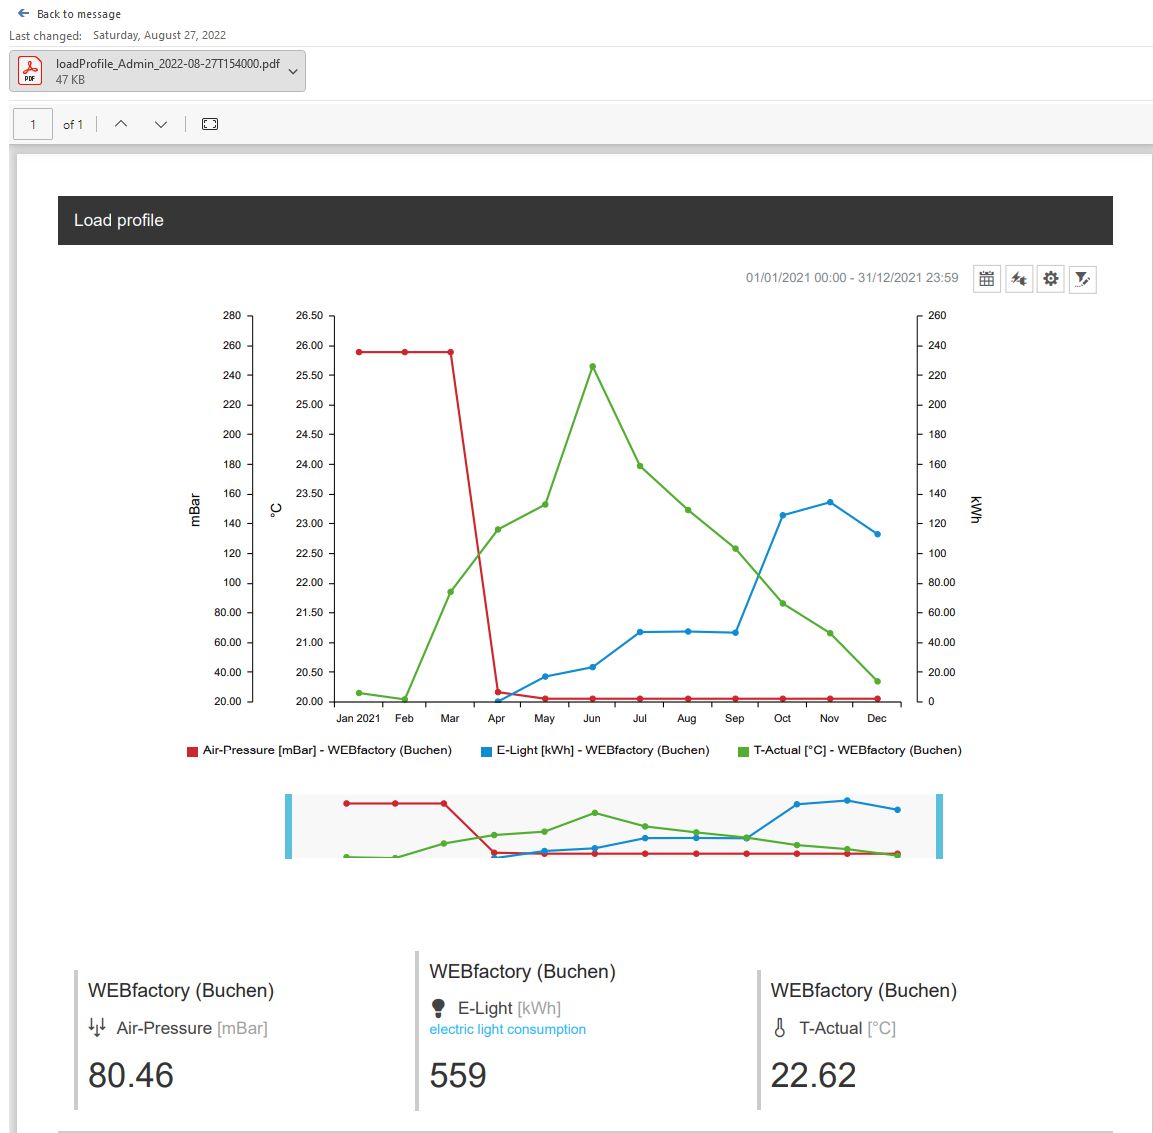Click right handle of range navigator

pos(939,826)
